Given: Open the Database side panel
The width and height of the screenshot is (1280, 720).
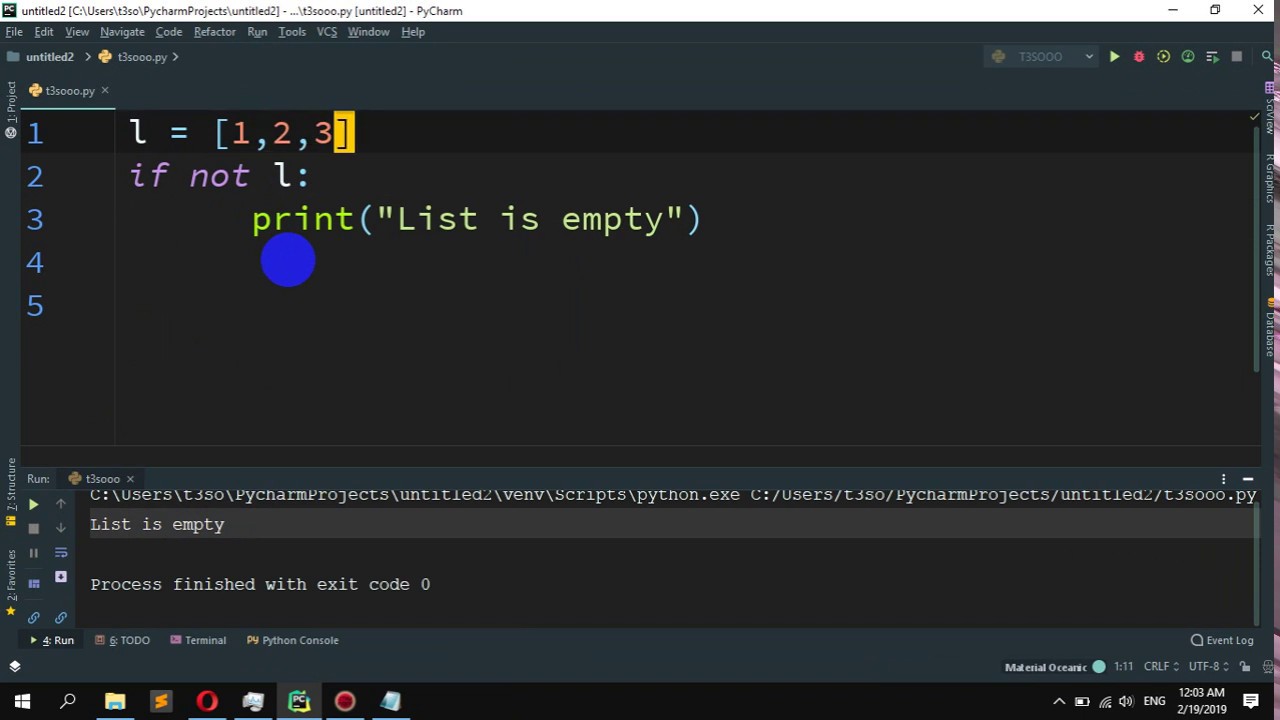Looking at the screenshot, I should (1270, 328).
